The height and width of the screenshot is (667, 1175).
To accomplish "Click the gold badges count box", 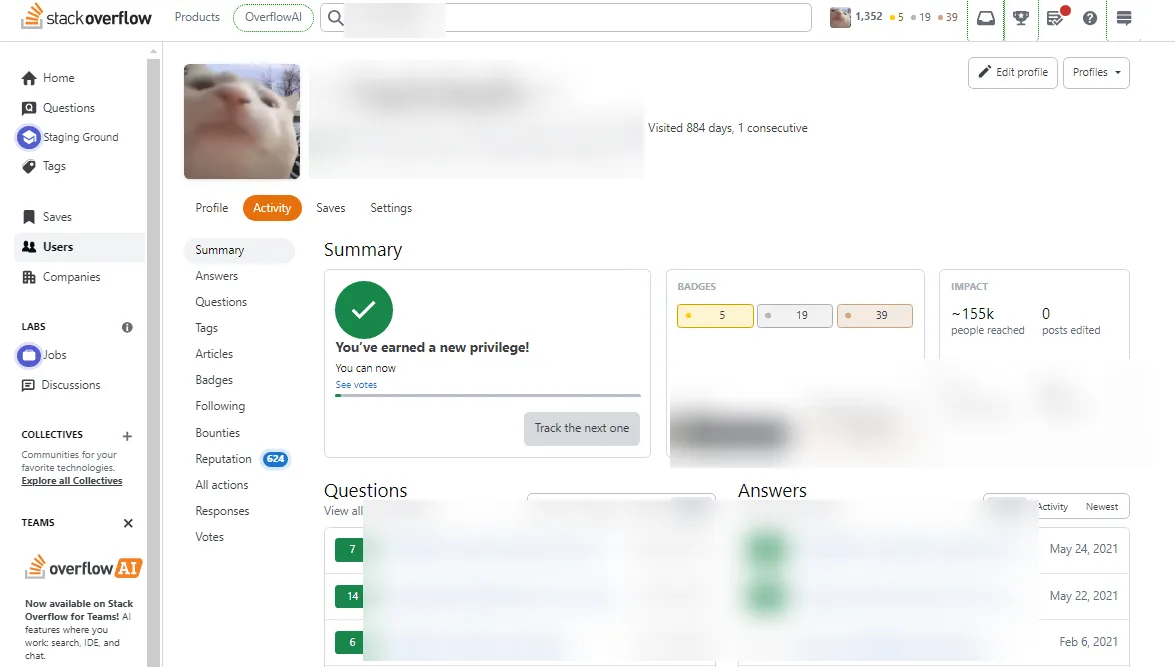I will 715,316.
